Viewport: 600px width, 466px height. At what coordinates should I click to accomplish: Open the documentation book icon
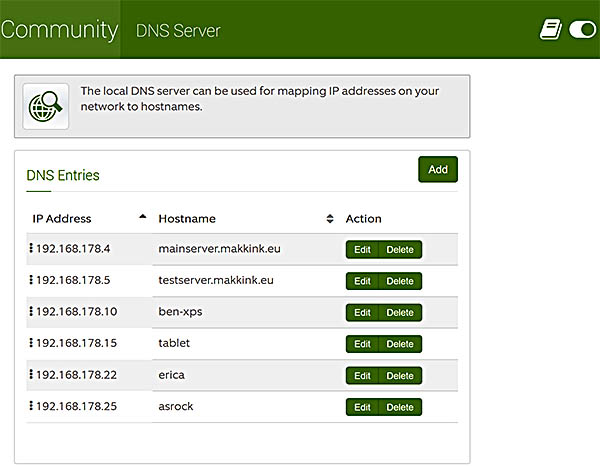[x=551, y=30]
